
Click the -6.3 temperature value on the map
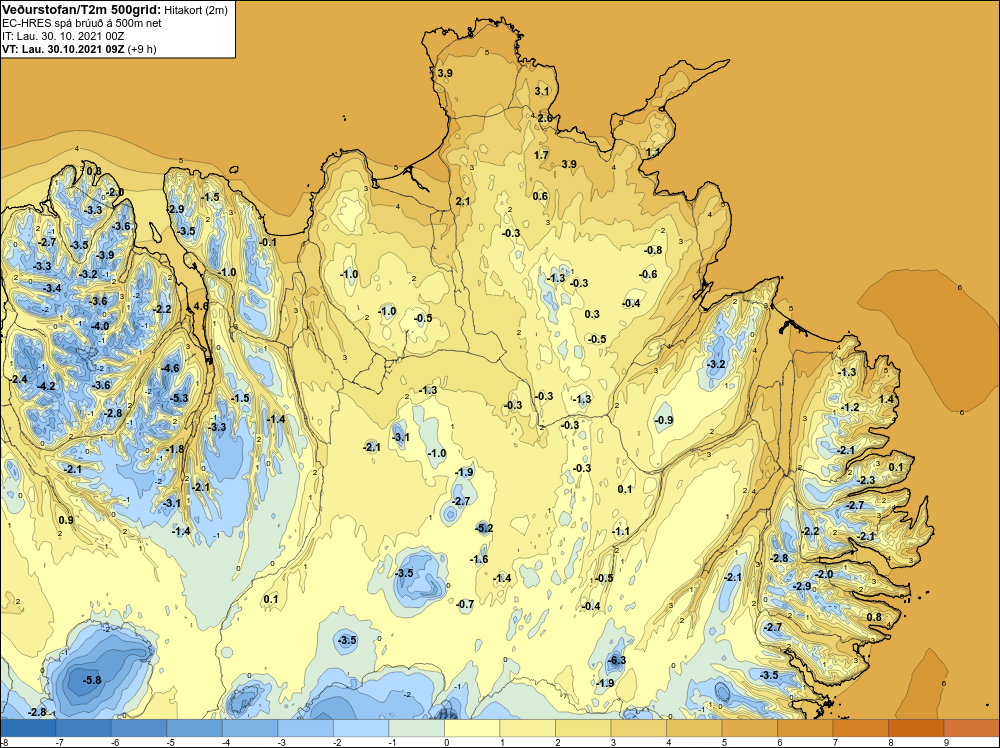click(617, 660)
